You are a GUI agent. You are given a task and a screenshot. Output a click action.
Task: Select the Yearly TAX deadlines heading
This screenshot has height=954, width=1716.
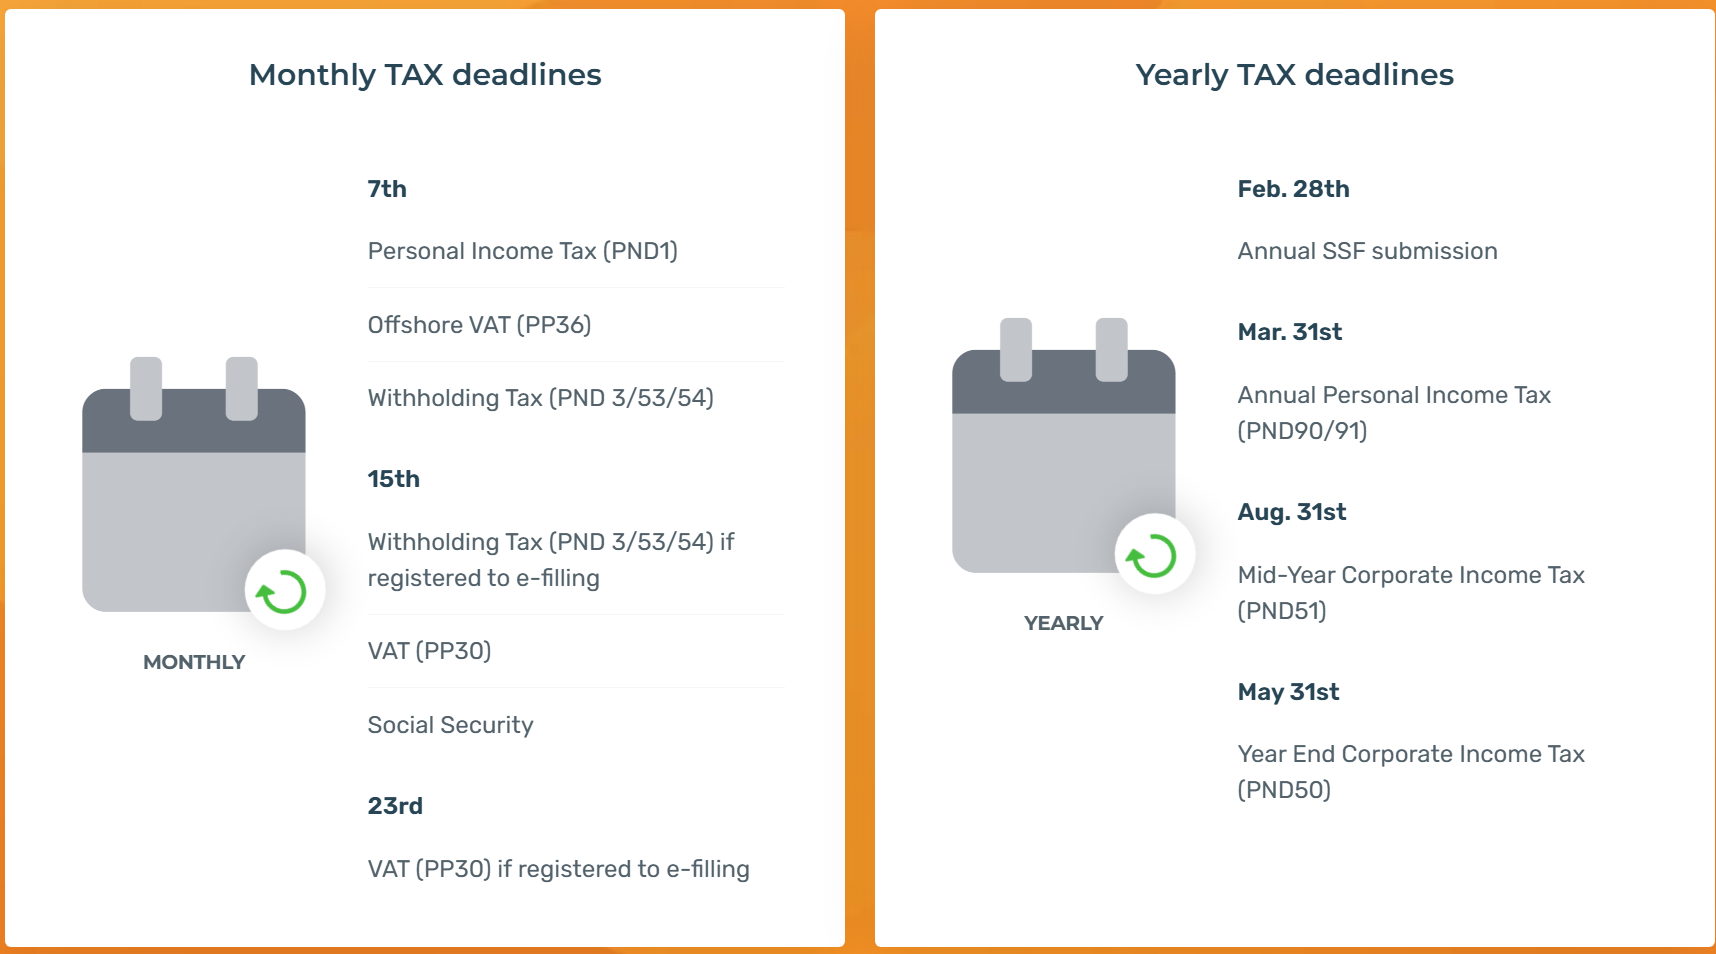[1294, 75]
